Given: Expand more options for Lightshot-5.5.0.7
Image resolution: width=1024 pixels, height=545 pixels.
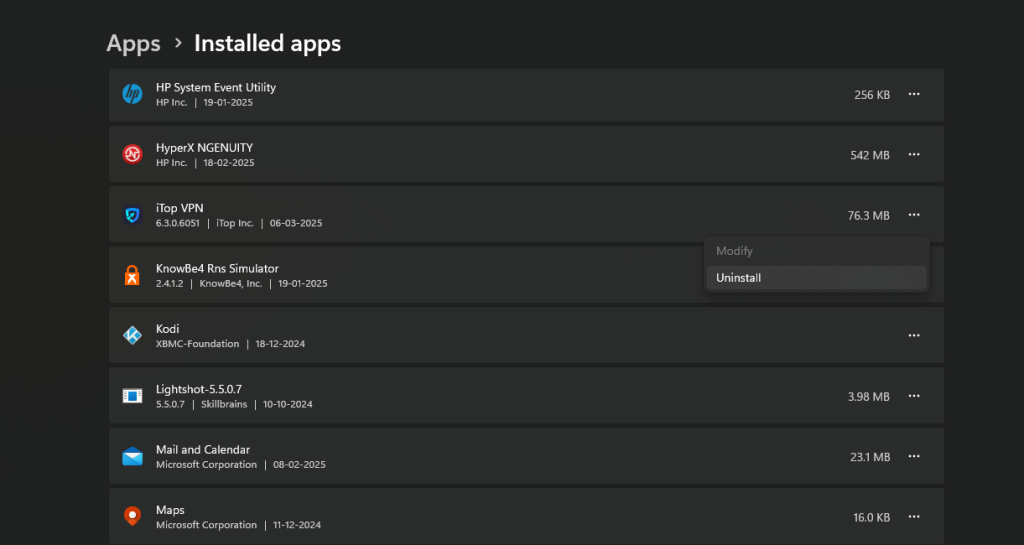Looking at the screenshot, I should (913, 396).
